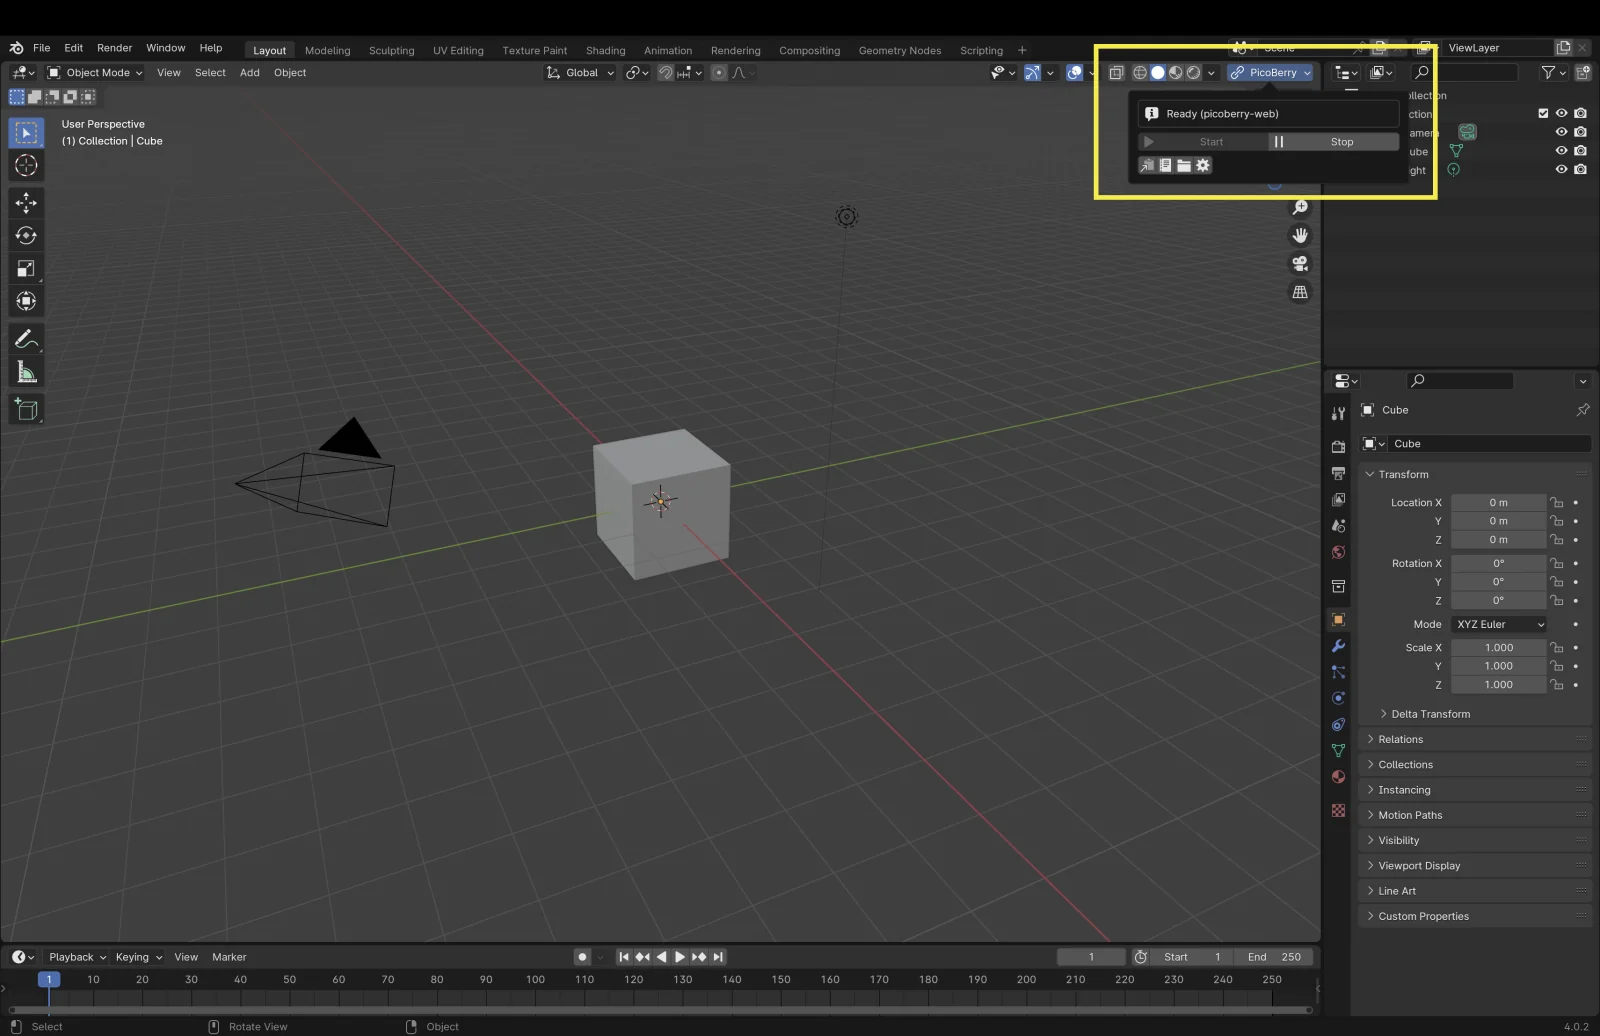The height and width of the screenshot is (1036, 1600).
Task: Open the Object Mode dropdown
Action: click(95, 72)
